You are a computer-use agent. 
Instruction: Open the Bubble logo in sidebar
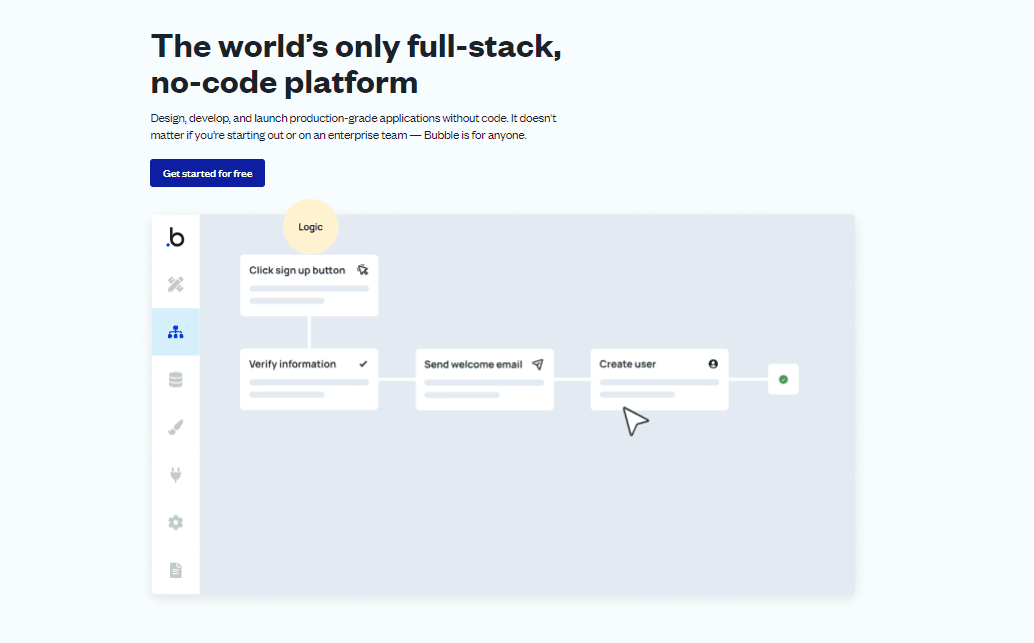(x=175, y=237)
